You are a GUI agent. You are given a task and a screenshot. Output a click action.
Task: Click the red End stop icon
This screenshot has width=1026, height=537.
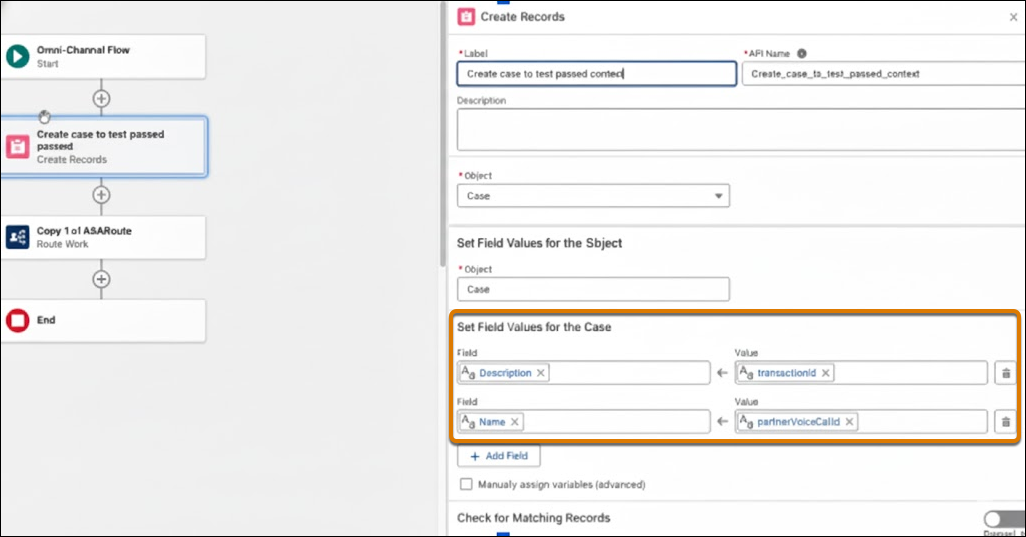click(18, 320)
